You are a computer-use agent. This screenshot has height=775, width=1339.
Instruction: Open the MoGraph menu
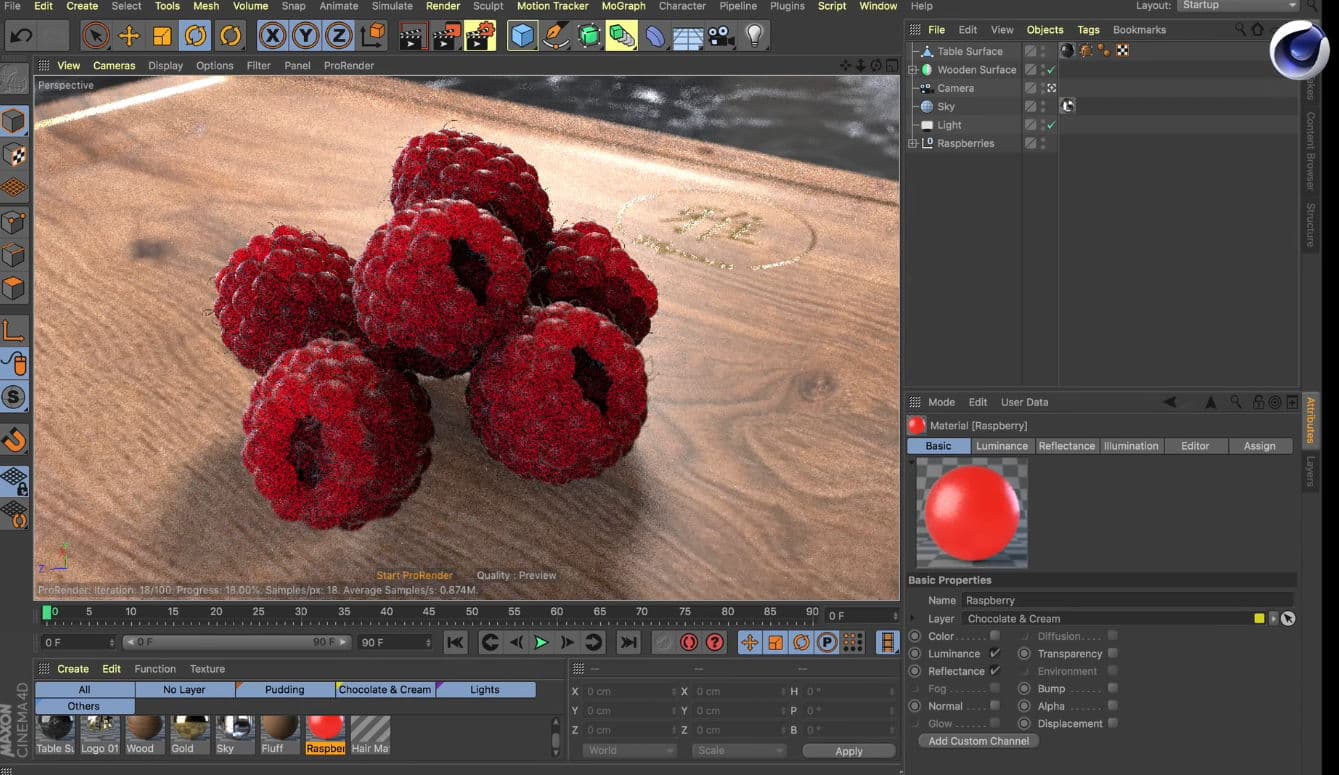(x=623, y=6)
